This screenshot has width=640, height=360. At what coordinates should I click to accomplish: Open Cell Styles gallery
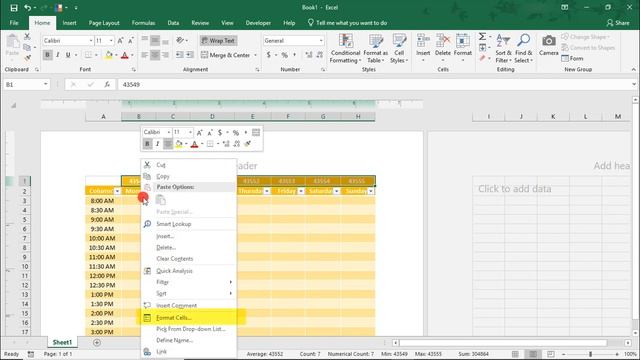click(x=399, y=49)
